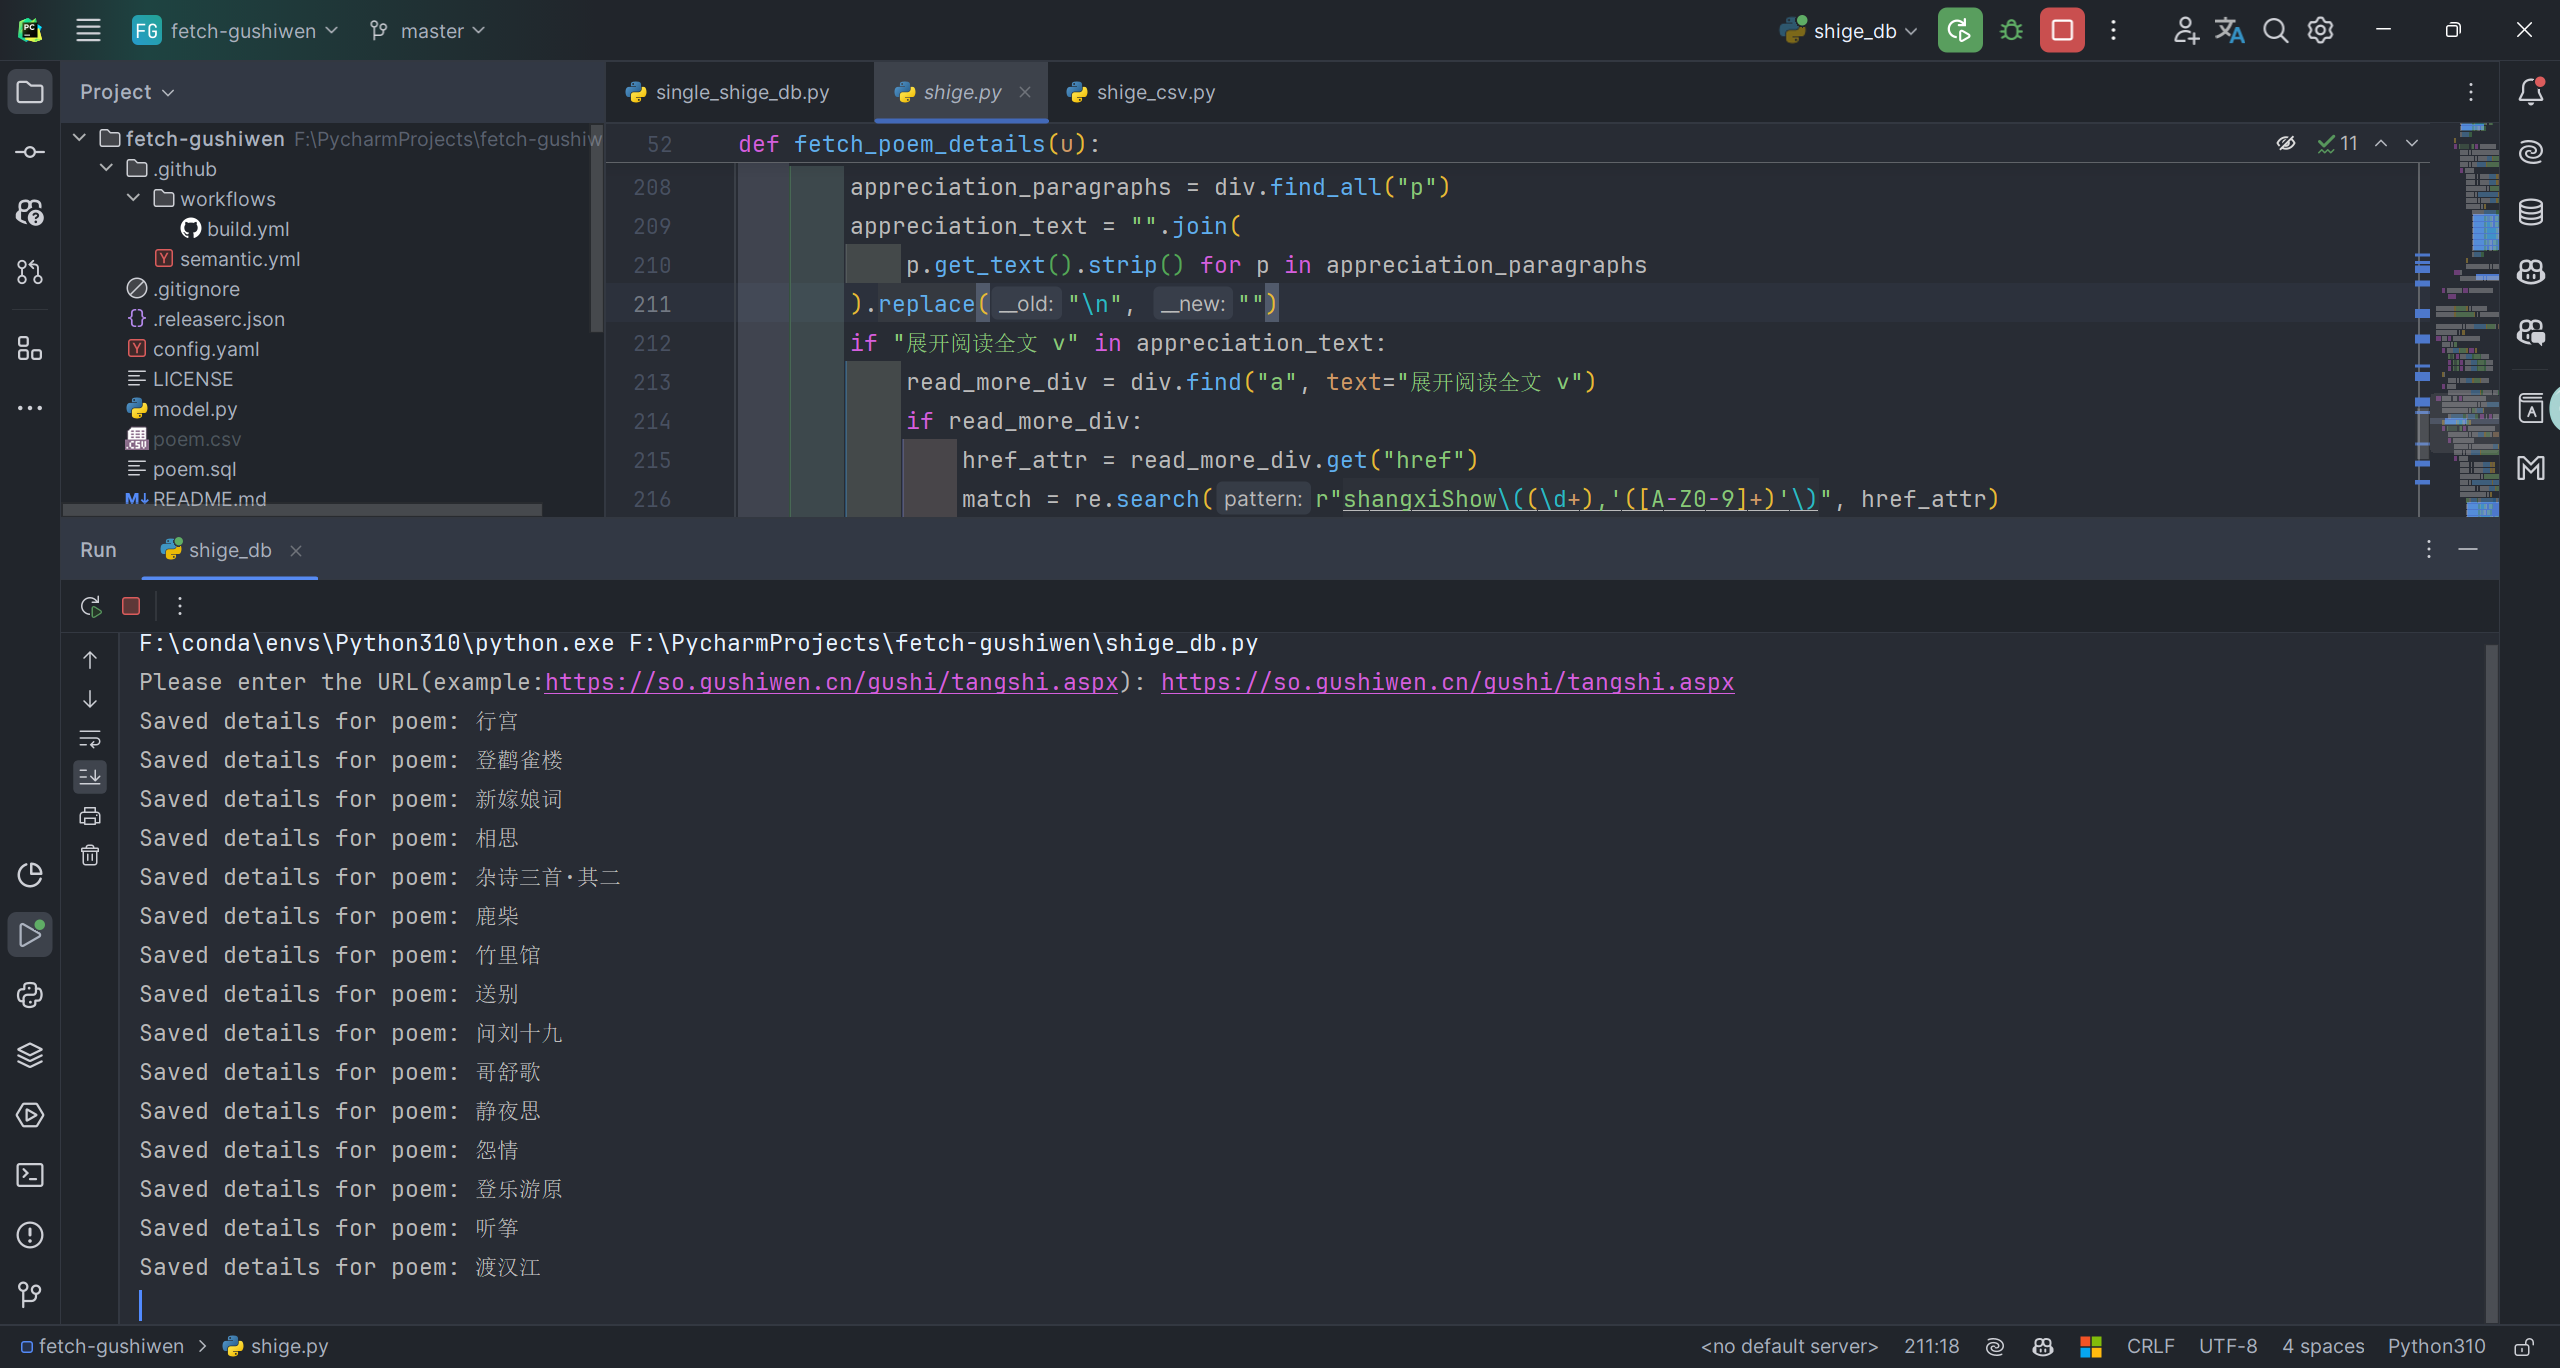This screenshot has width=2560, height=1368.
Task: Clear all console output with trash icon
Action: tap(90, 855)
